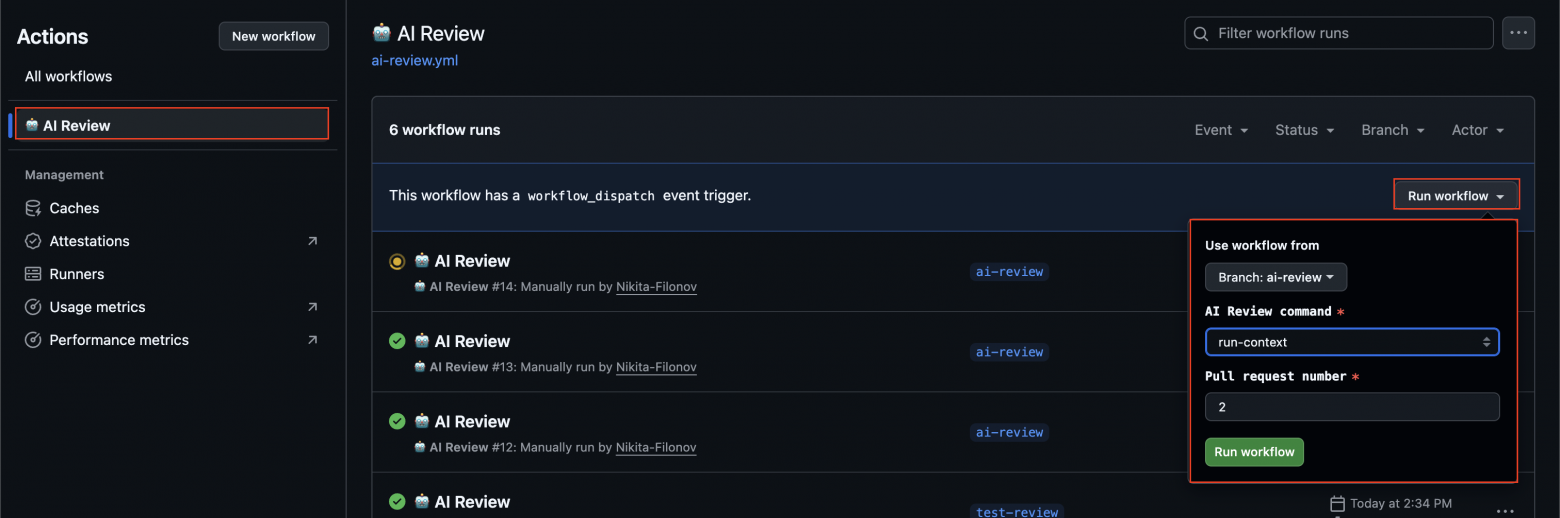Open the Actor filter dropdown

1477,130
